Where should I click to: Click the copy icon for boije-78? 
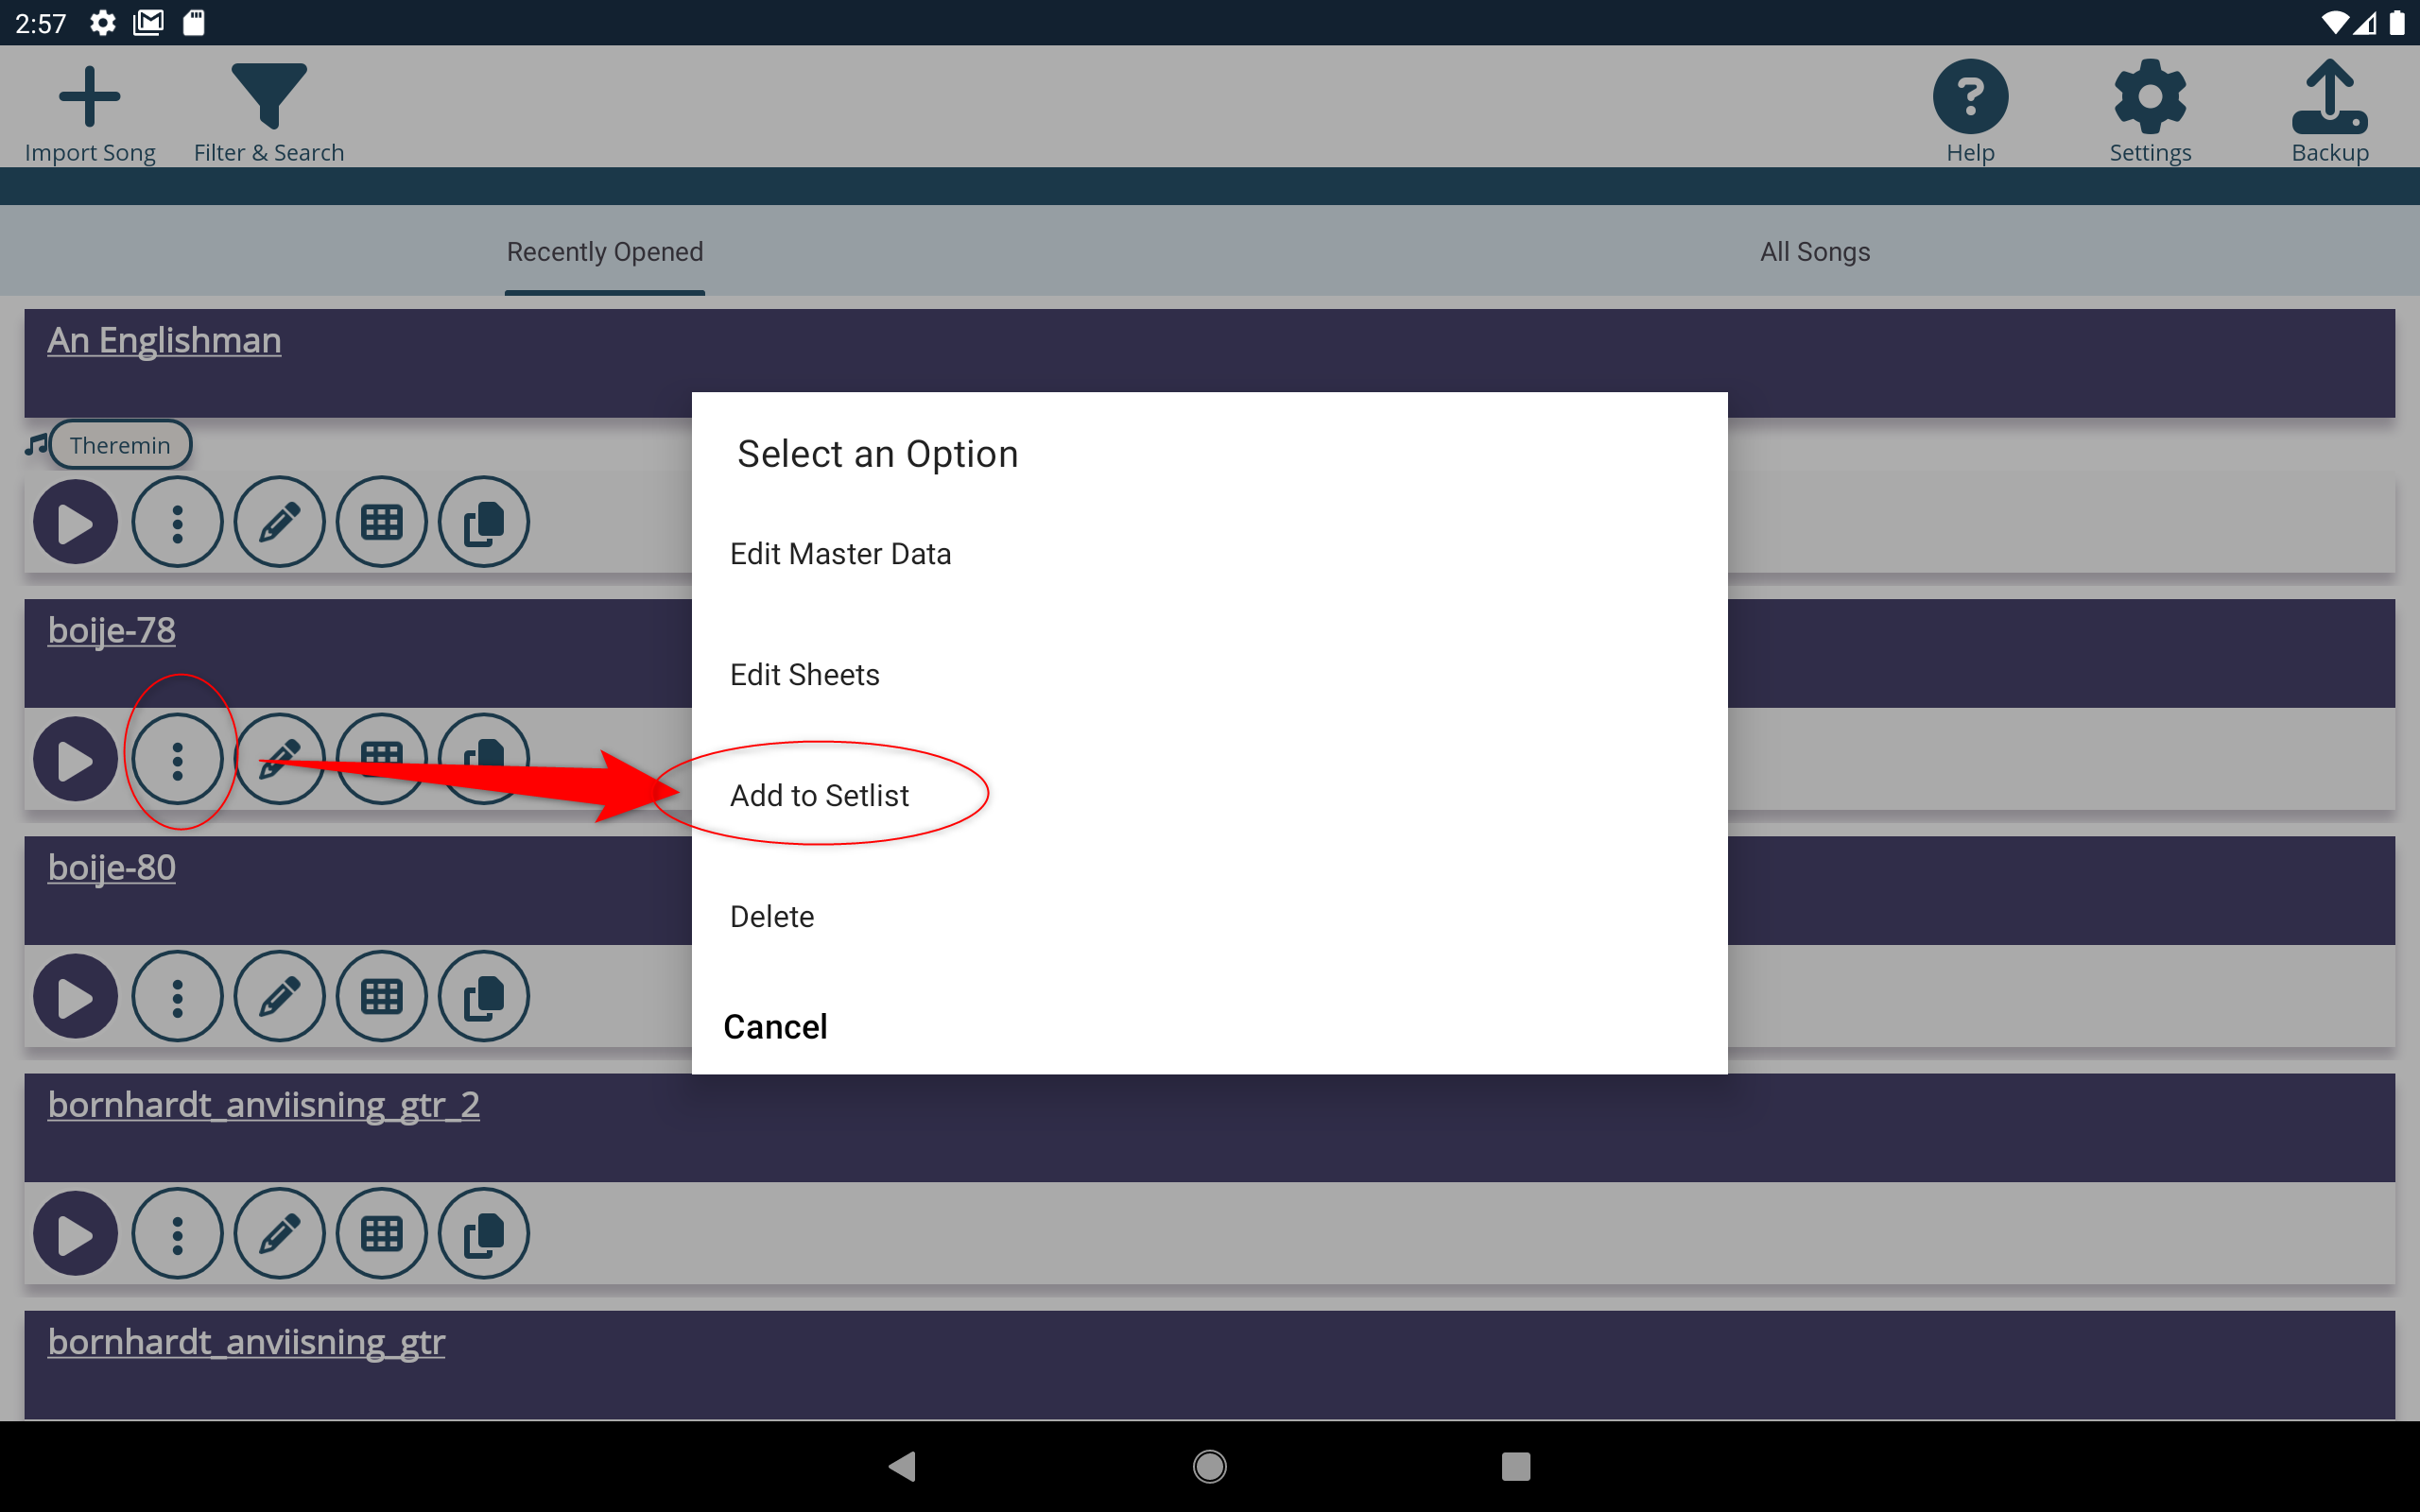click(x=483, y=759)
